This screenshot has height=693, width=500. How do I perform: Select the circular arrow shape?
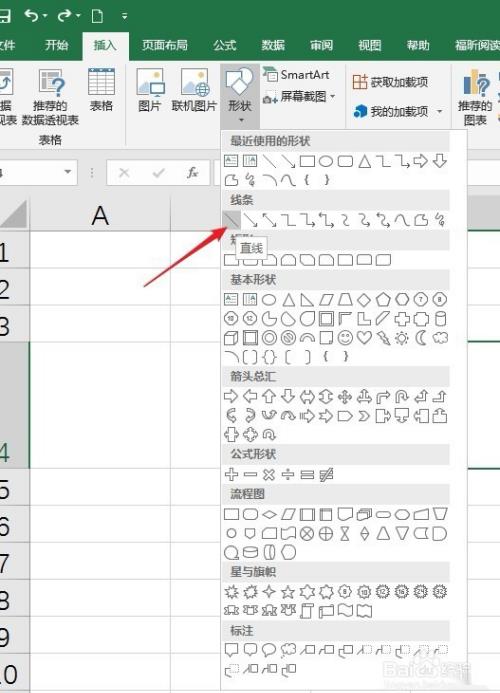point(269,435)
